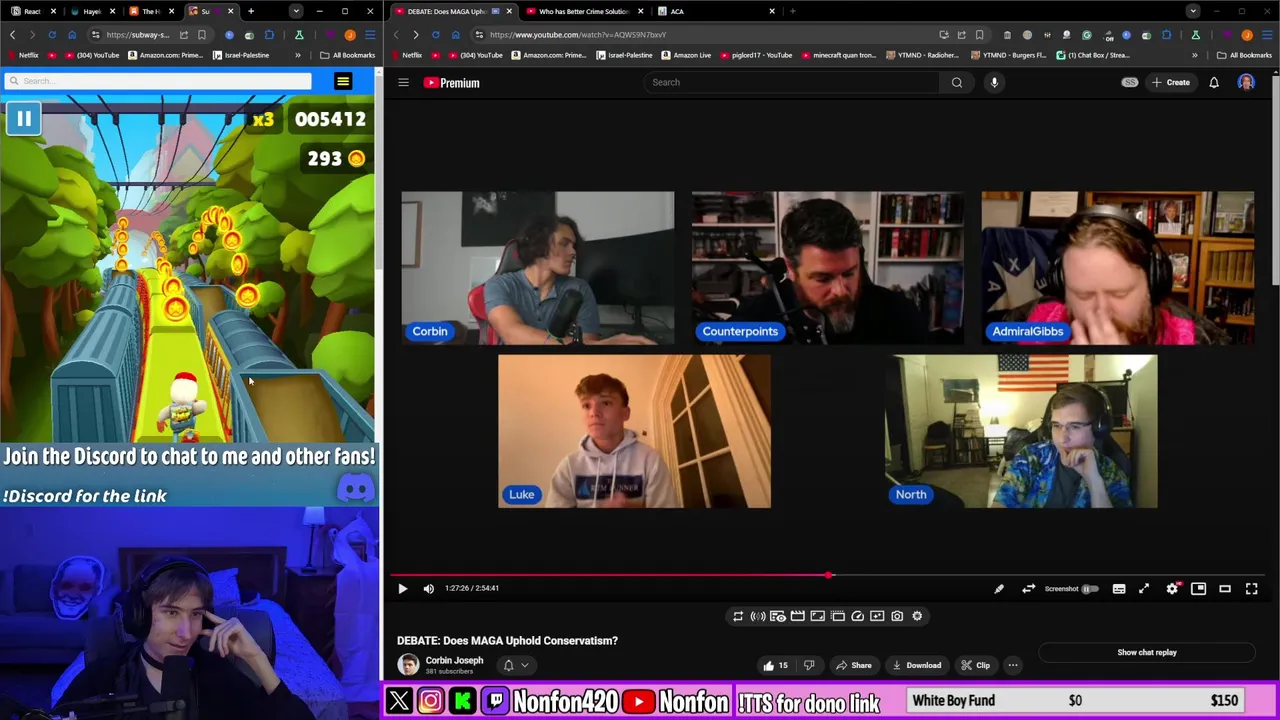The width and height of the screenshot is (1280, 720).
Task: Click the loop icon in enhancer toolbar
Action: pos(738,616)
